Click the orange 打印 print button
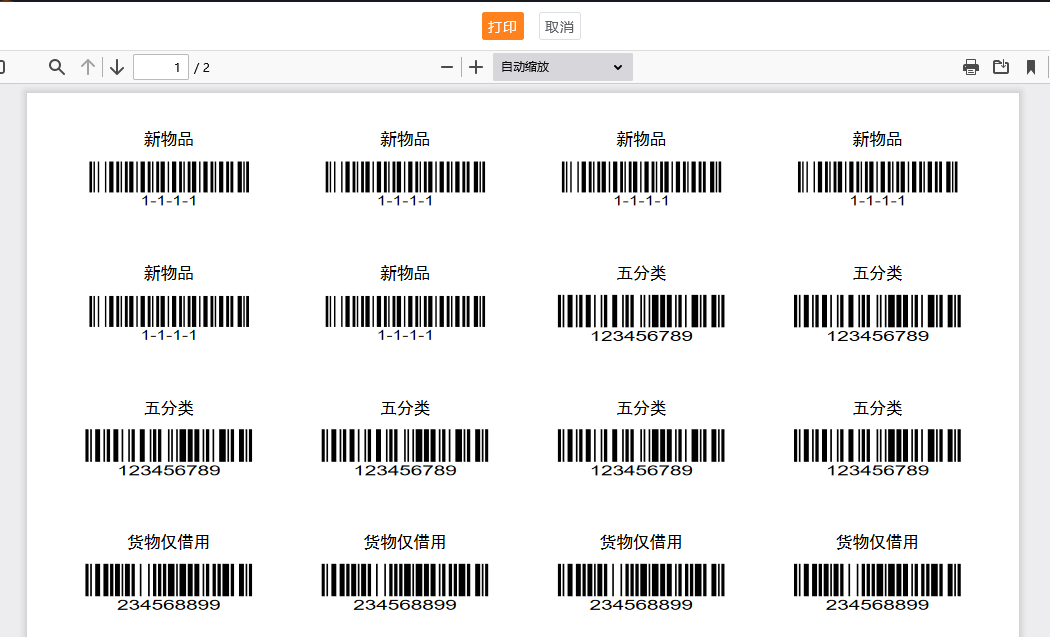 coord(502,26)
